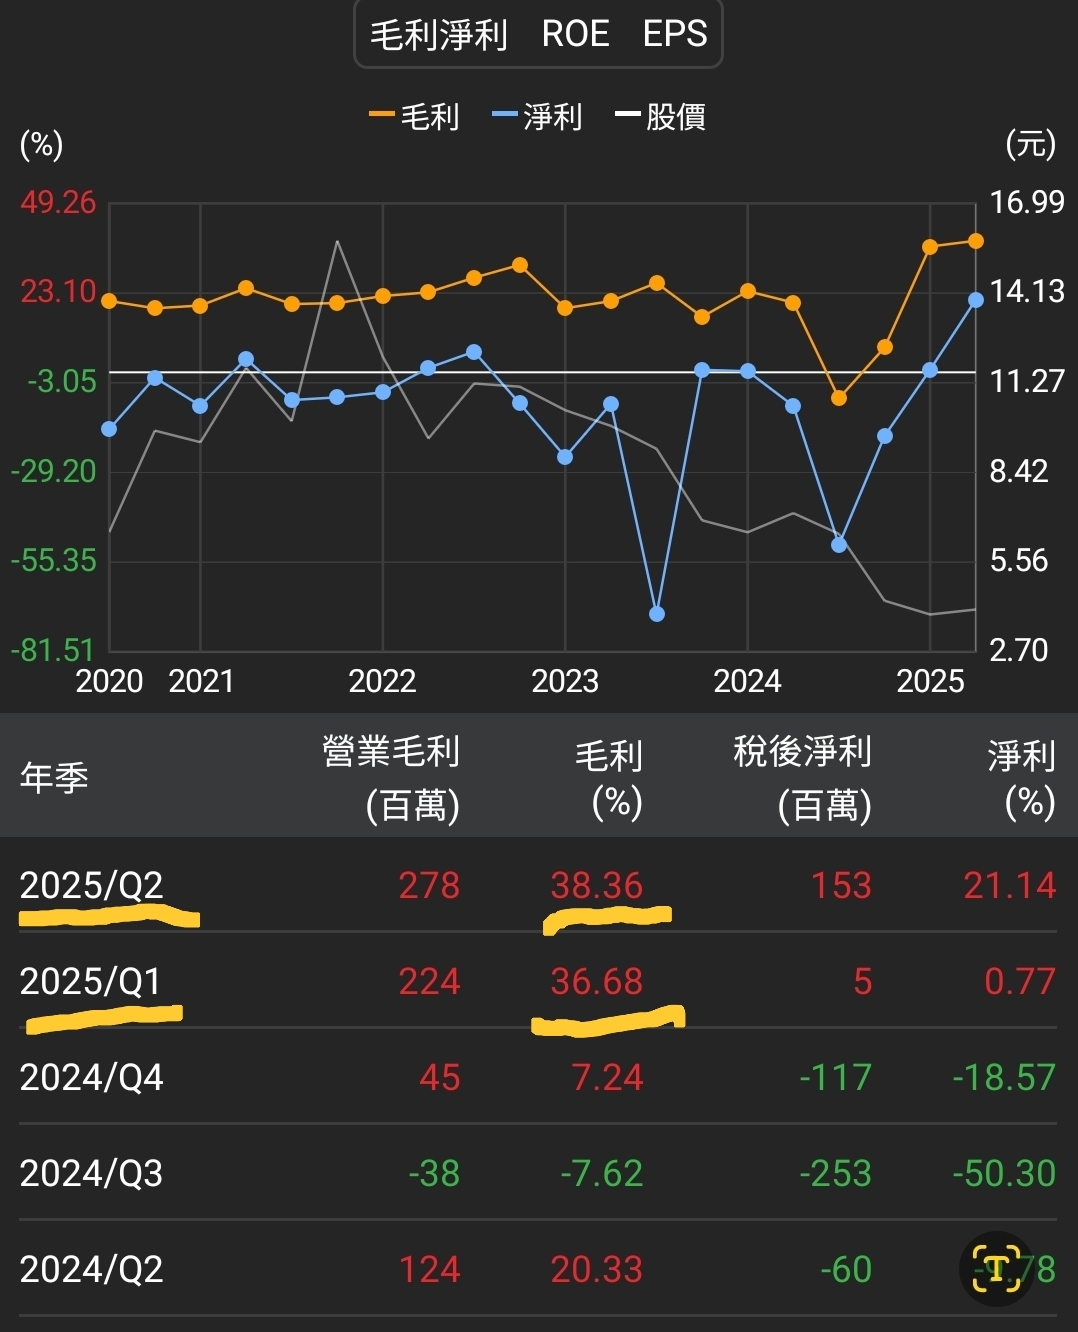1078x1332 pixels.
Task: Select the 毛利淨利 tab
Action: [439, 35]
